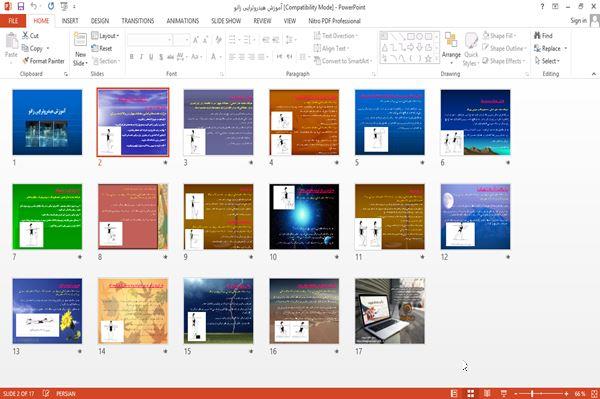Click the Find icon in Editing group
The height and width of the screenshot is (399, 600).
537,36
